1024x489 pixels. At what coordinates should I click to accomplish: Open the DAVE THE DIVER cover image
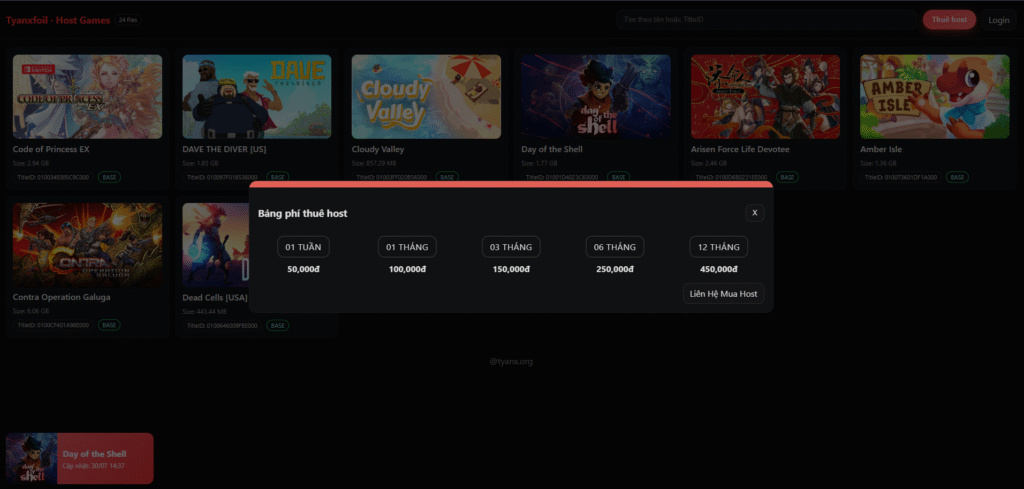pyautogui.click(x=257, y=96)
